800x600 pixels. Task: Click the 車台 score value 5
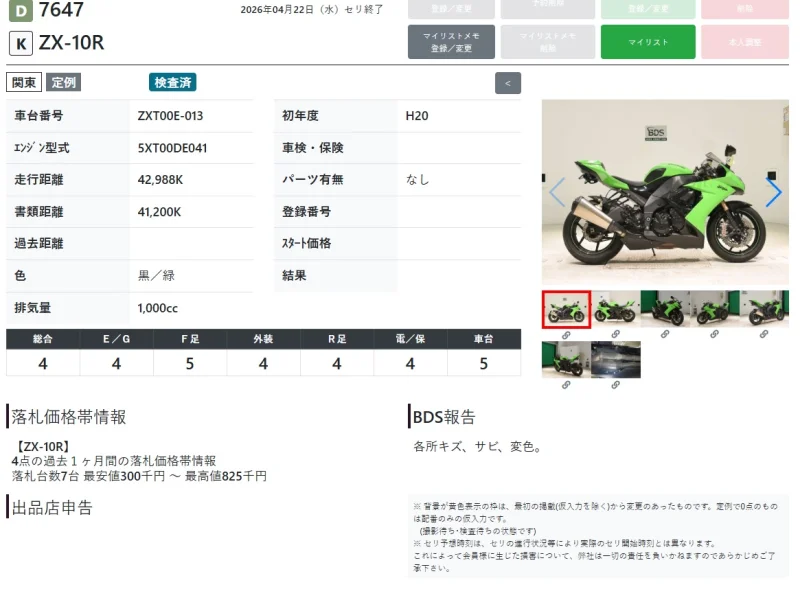[x=484, y=363]
